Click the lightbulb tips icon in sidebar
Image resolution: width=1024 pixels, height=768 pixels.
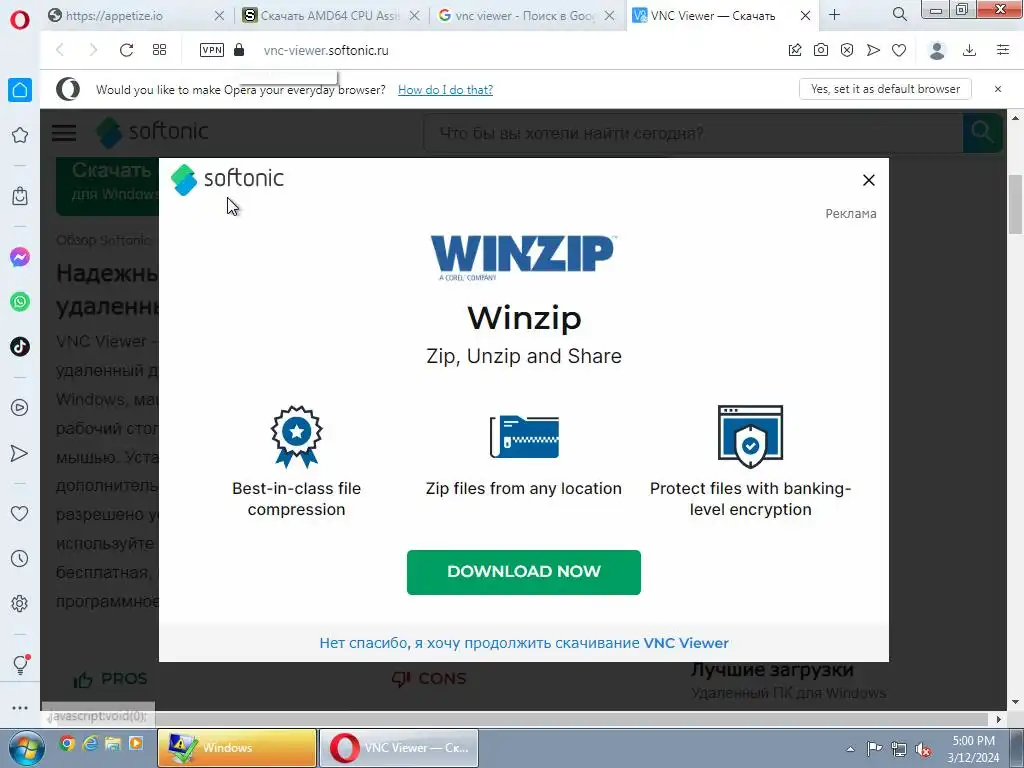pos(20,664)
